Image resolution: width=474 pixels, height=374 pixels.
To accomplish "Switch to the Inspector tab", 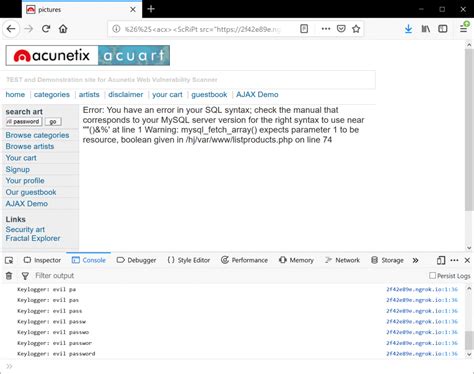I will pyautogui.click(x=42, y=260).
